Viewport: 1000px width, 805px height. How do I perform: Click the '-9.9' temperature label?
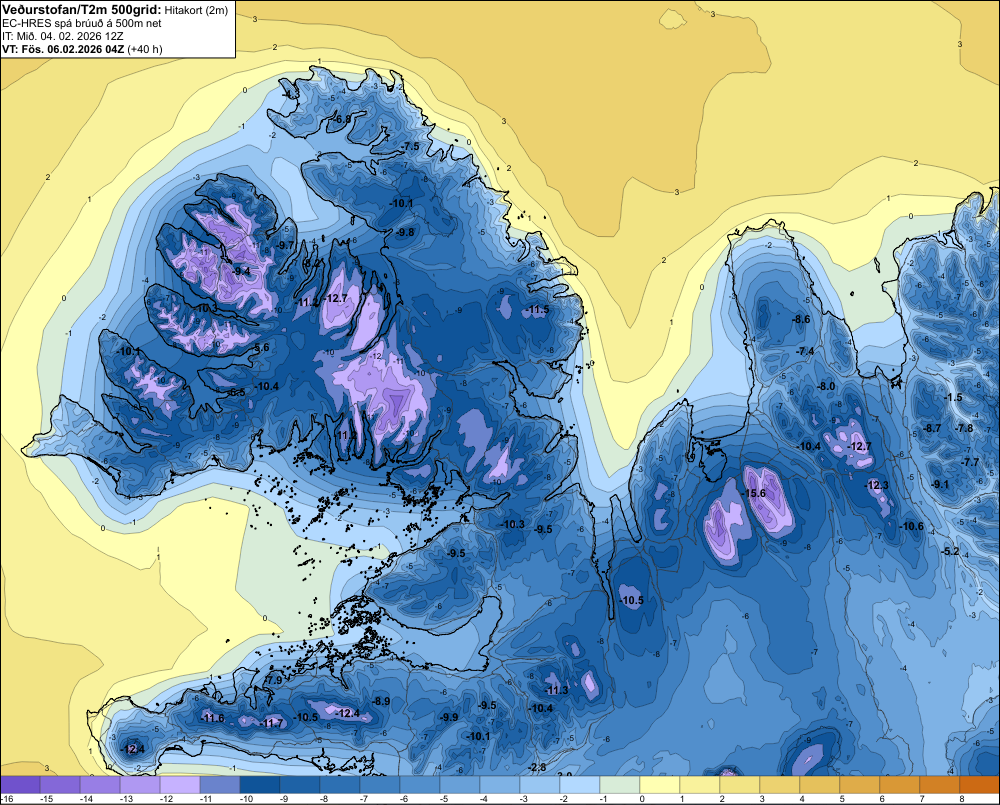(x=449, y=718)
